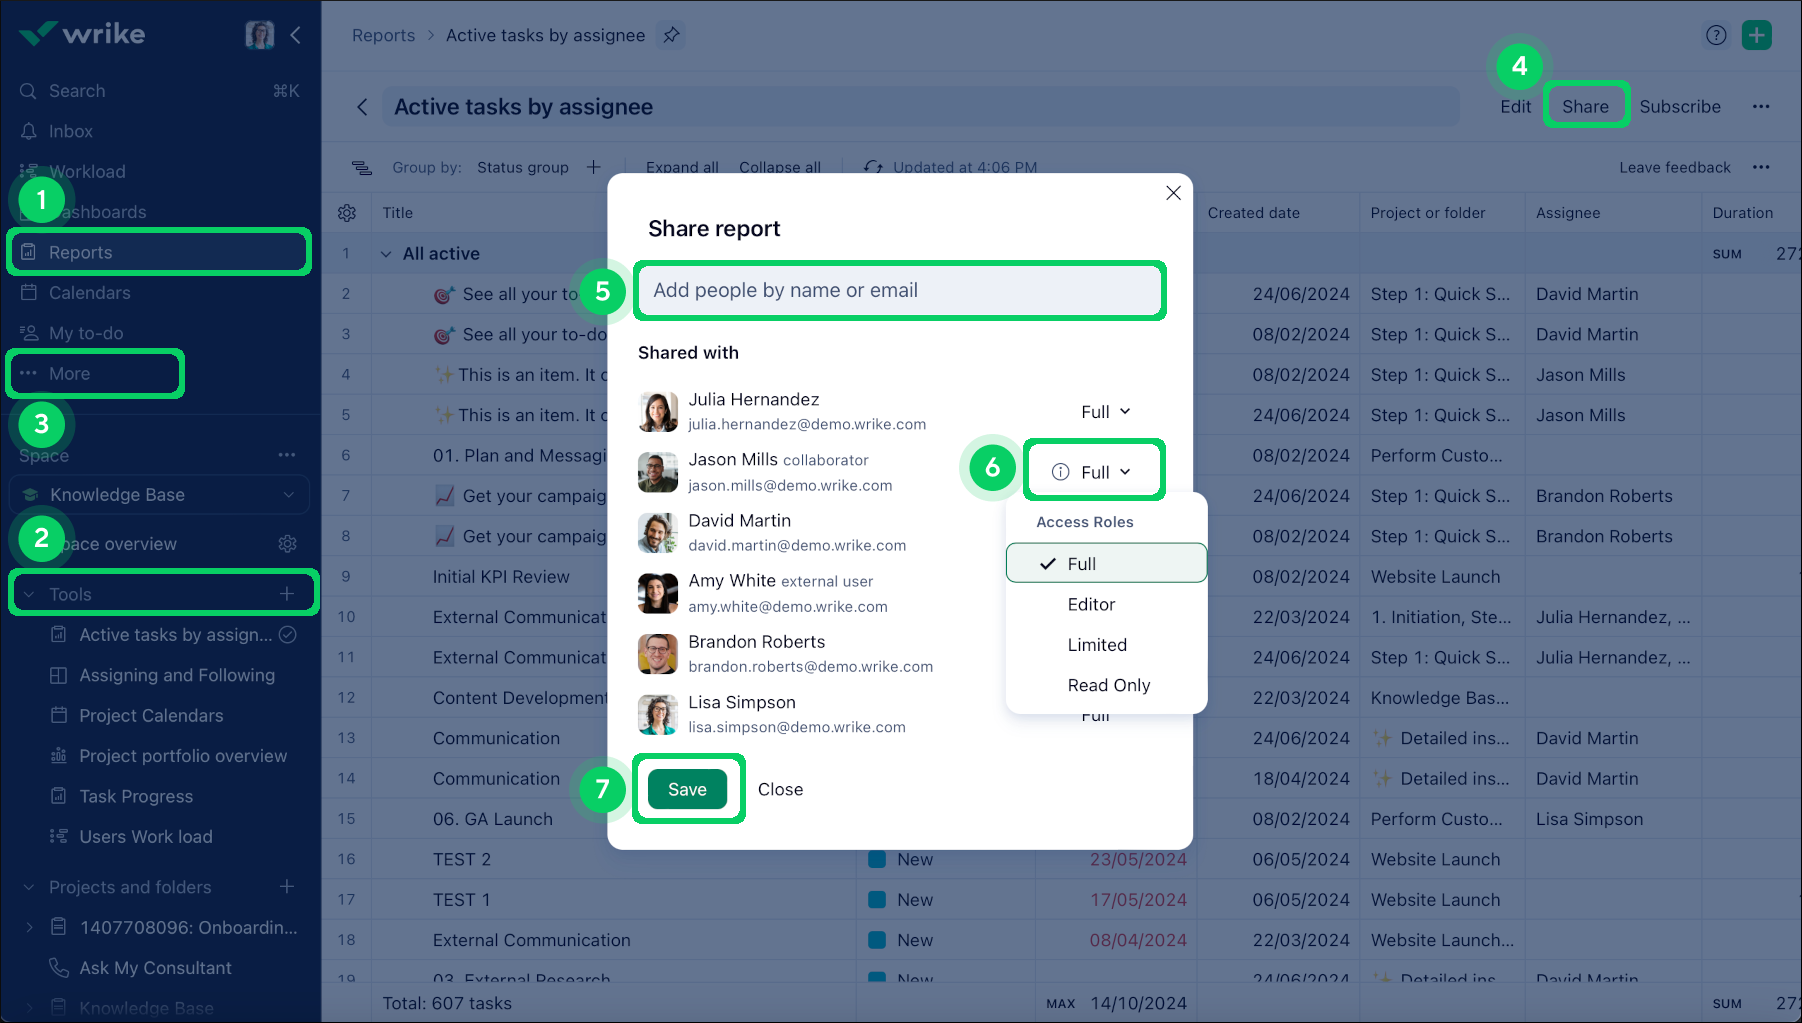The height and width of the screenshot is (1023, 1802).
Task: Select the Read Only access role
Action: pos(1108,685)
